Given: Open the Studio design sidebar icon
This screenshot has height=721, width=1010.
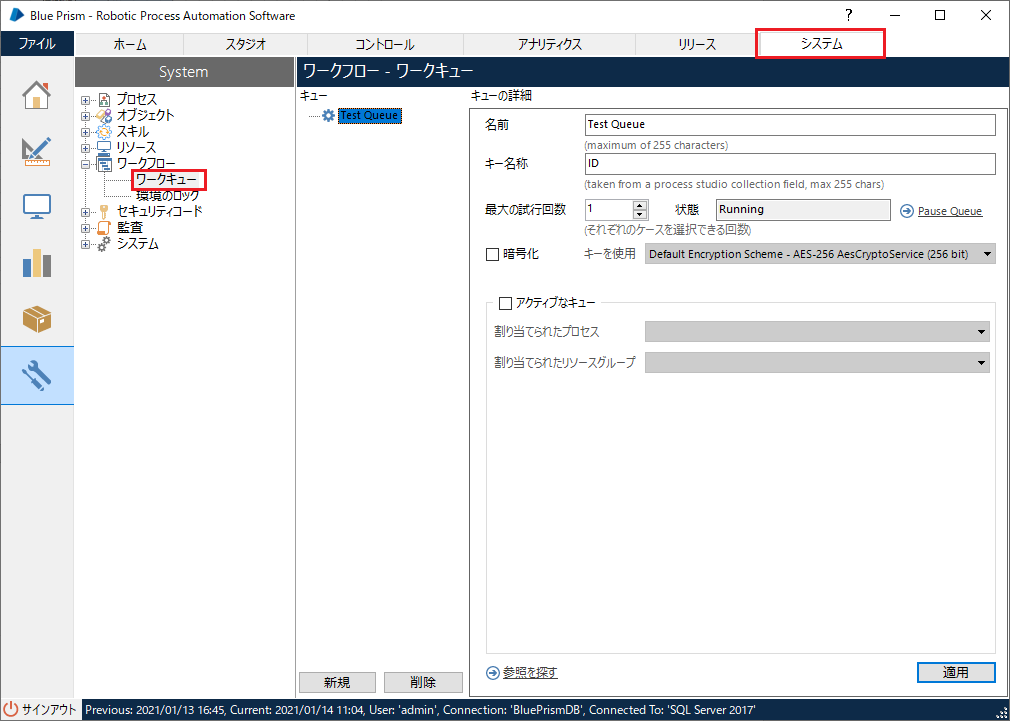Looking at the screenshot, I should (x=37, y=151).
